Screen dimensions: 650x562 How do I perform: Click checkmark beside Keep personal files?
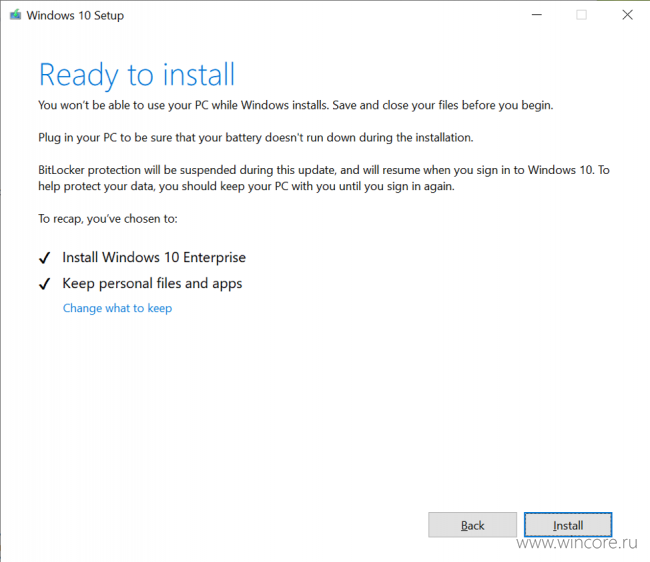[x=44, y=284]
